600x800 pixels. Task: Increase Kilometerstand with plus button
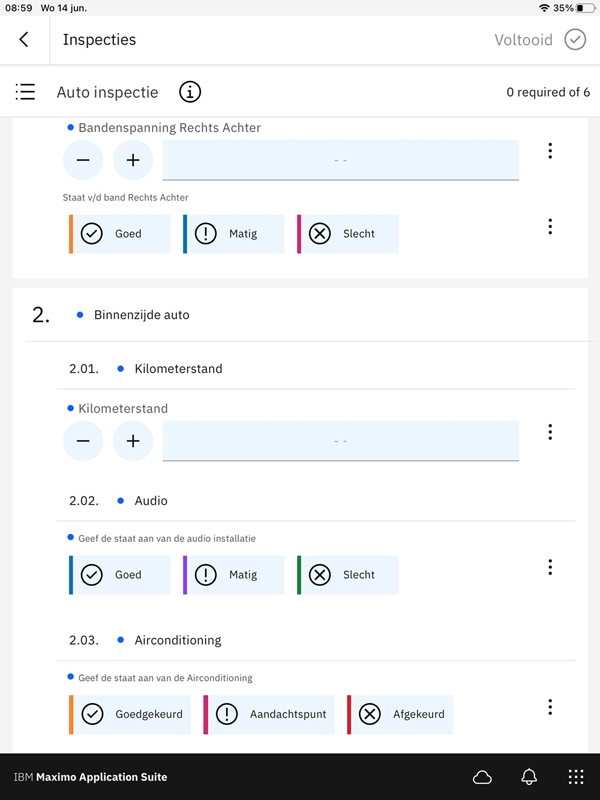[x=133, y=441]
